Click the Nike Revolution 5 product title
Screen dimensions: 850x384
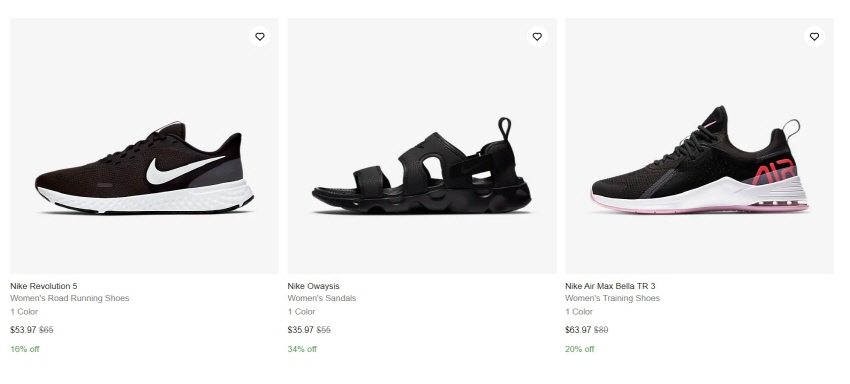(44, 286)
